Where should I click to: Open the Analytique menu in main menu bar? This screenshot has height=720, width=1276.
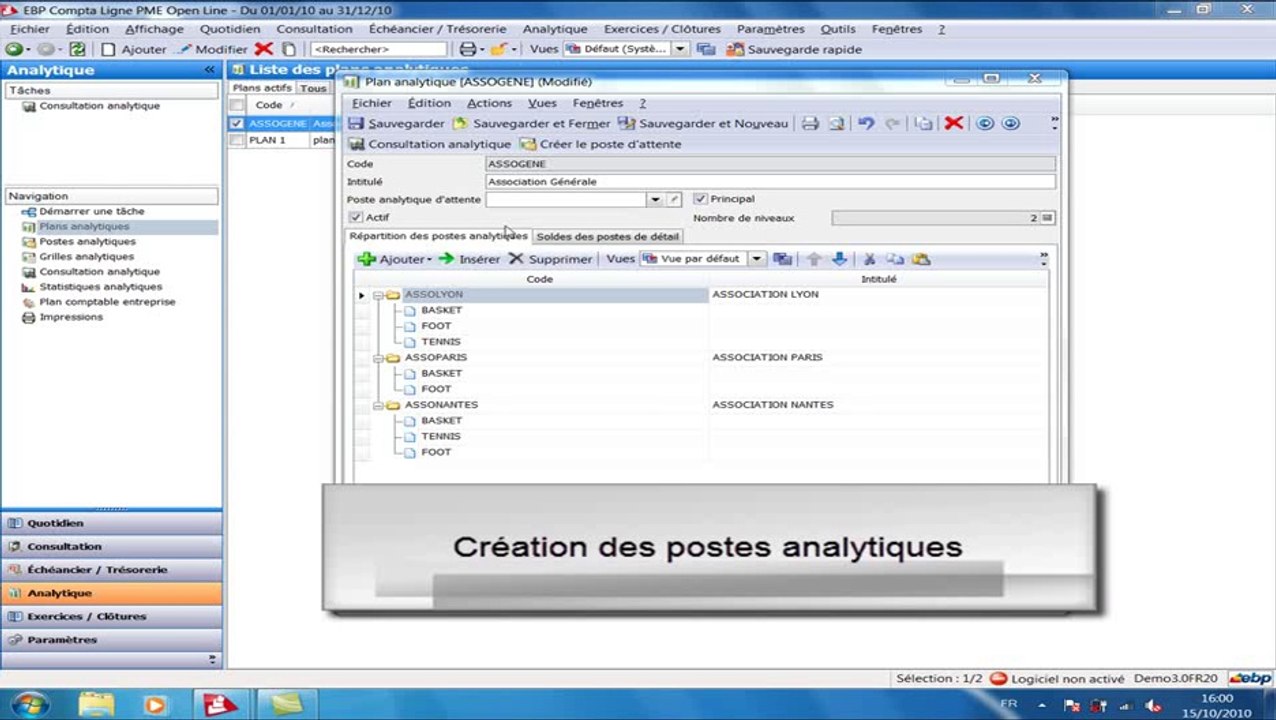(555, 29)
